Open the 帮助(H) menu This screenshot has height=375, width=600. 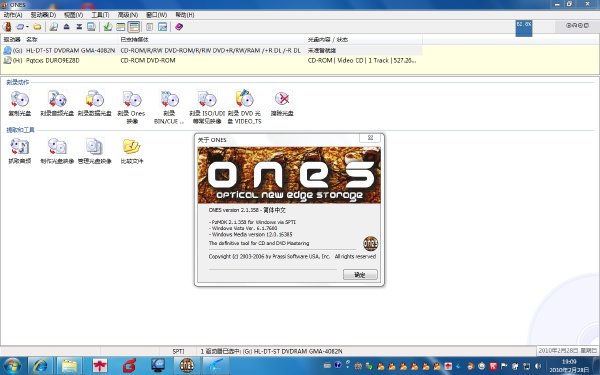(x=185, y=15)
